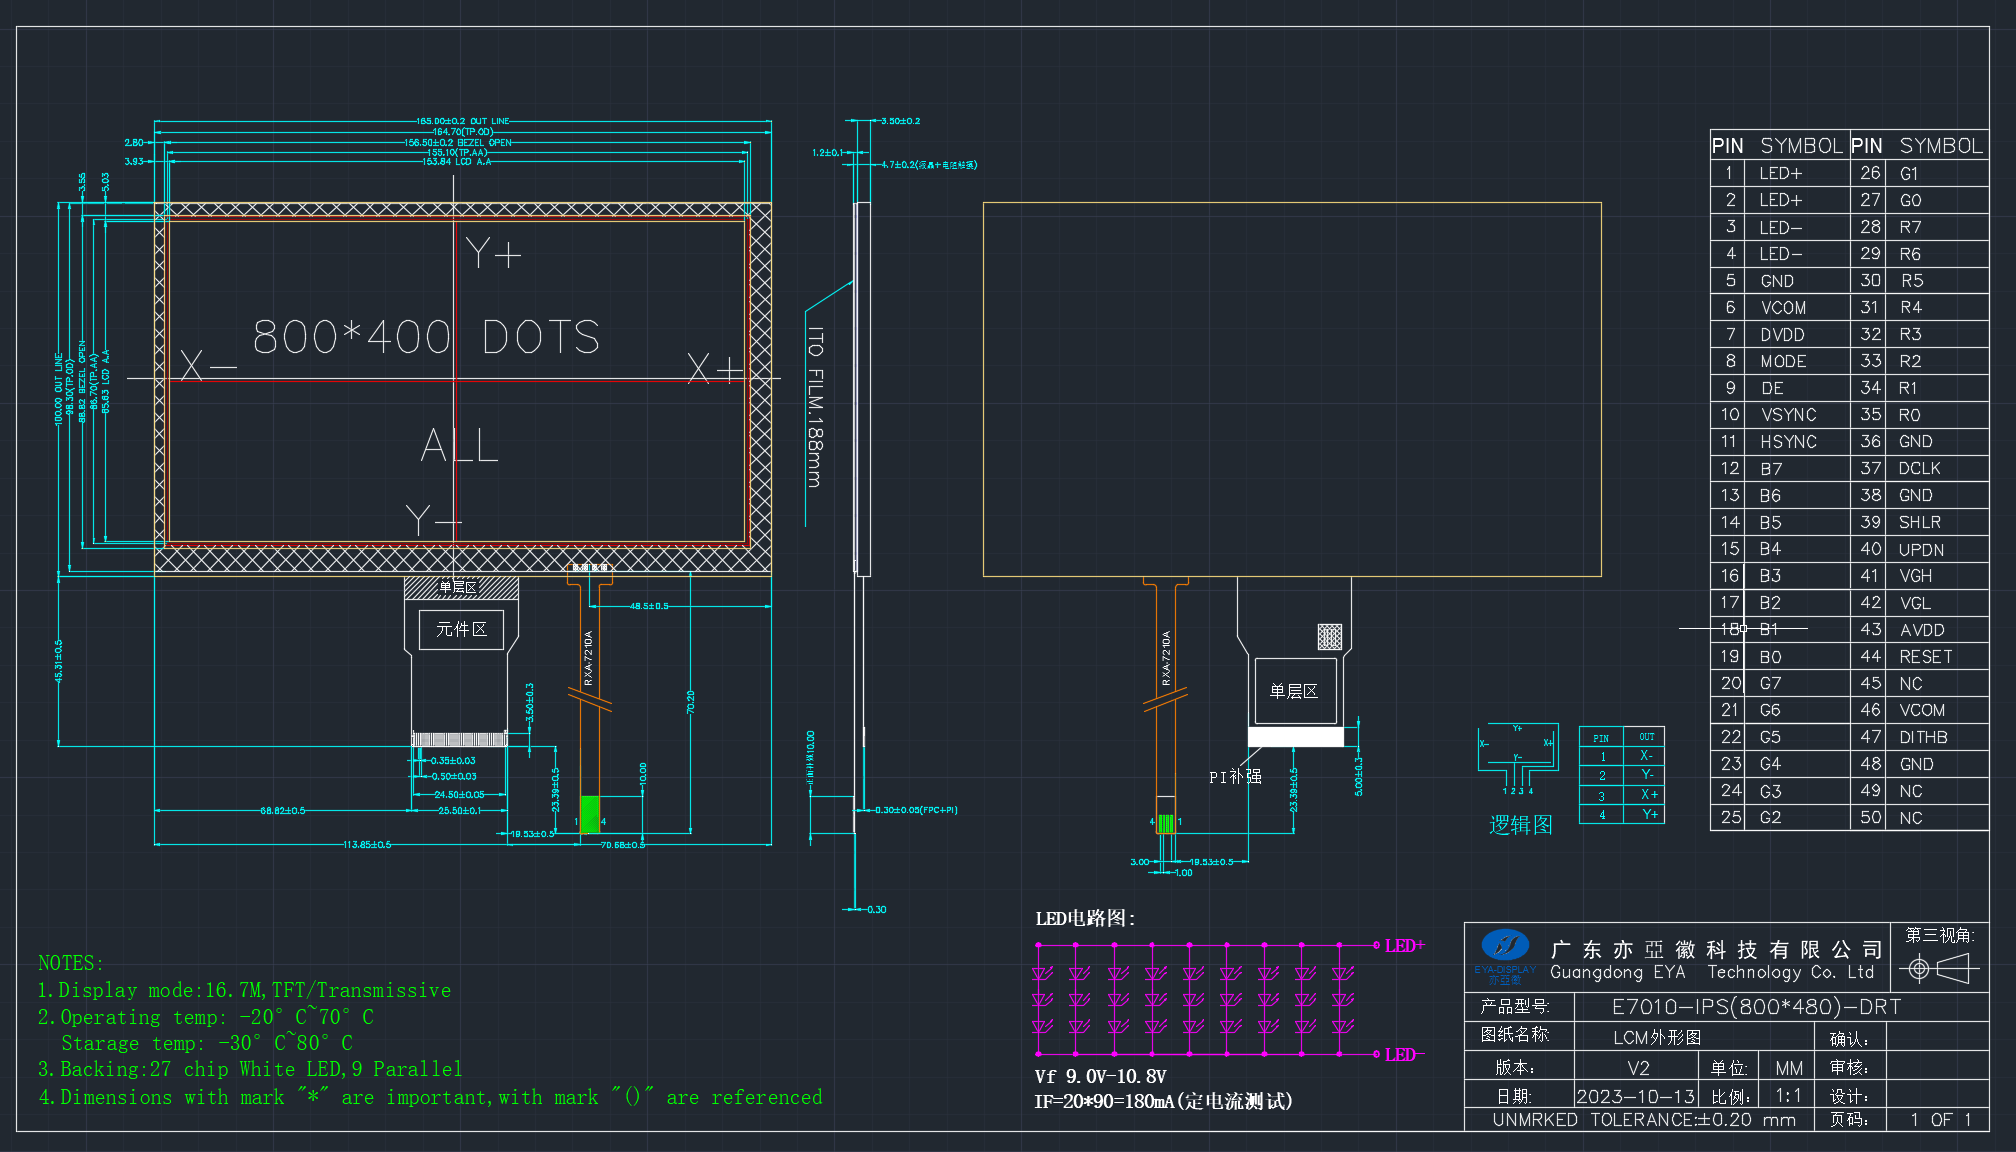2016x1152 pixels.
Task: Click the small touch panel logic diagram above 逻辑图
Action: tap(1518, 759)
